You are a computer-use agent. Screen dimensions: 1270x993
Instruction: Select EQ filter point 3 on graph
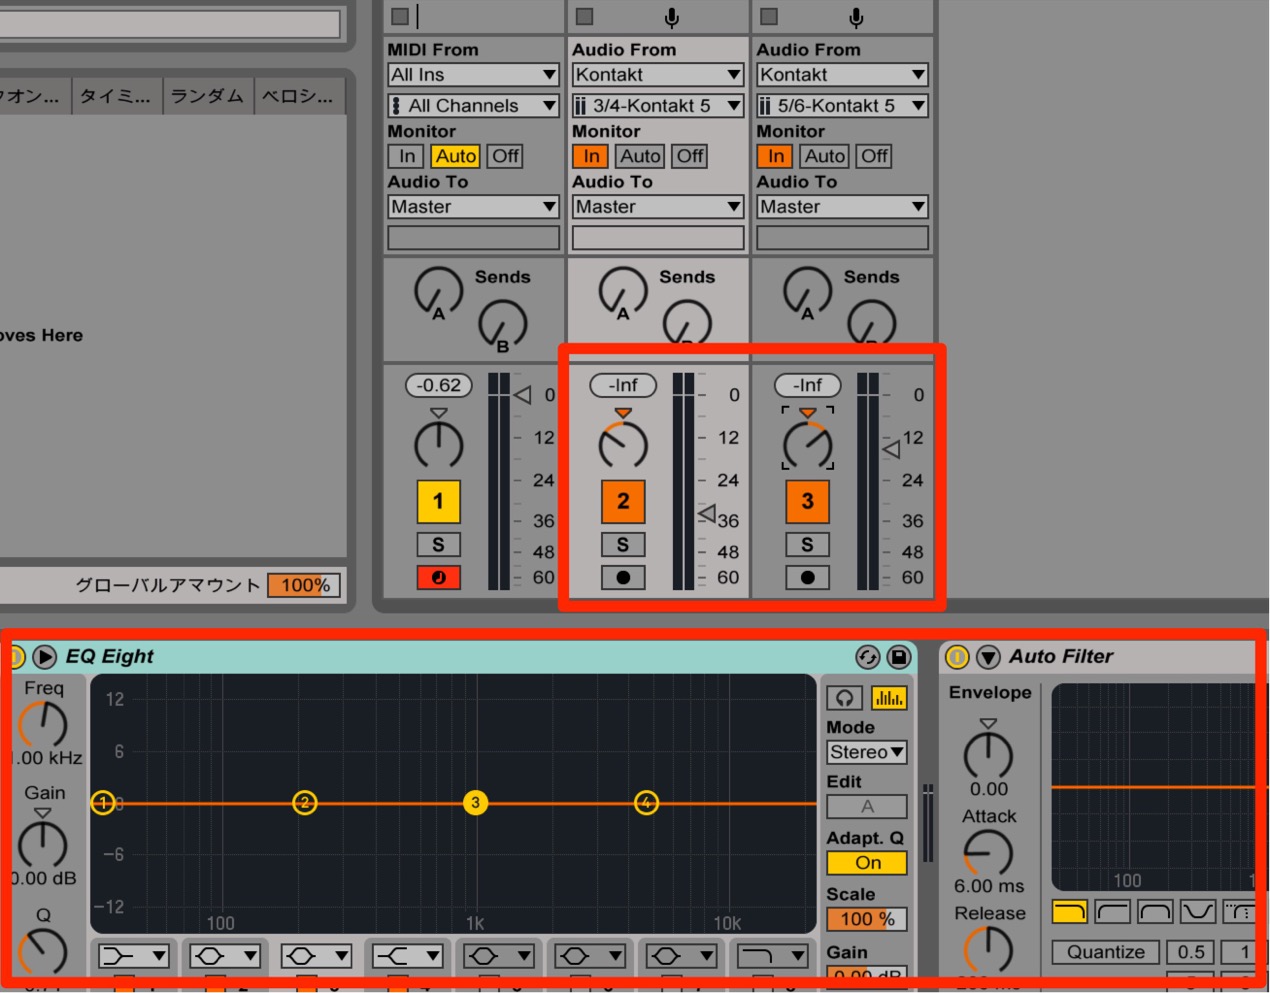point(476,802)
